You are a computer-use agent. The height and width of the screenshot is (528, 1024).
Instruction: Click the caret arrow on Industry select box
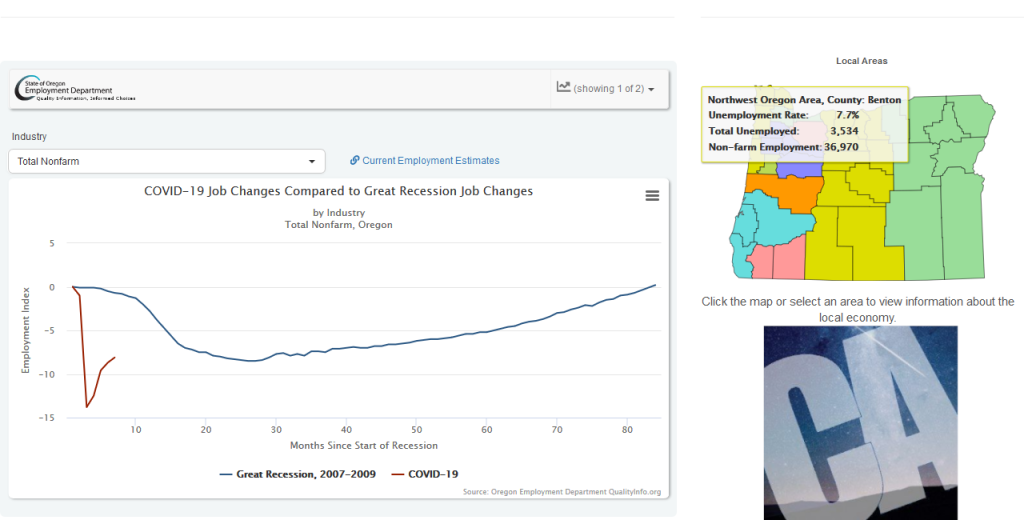311,161
